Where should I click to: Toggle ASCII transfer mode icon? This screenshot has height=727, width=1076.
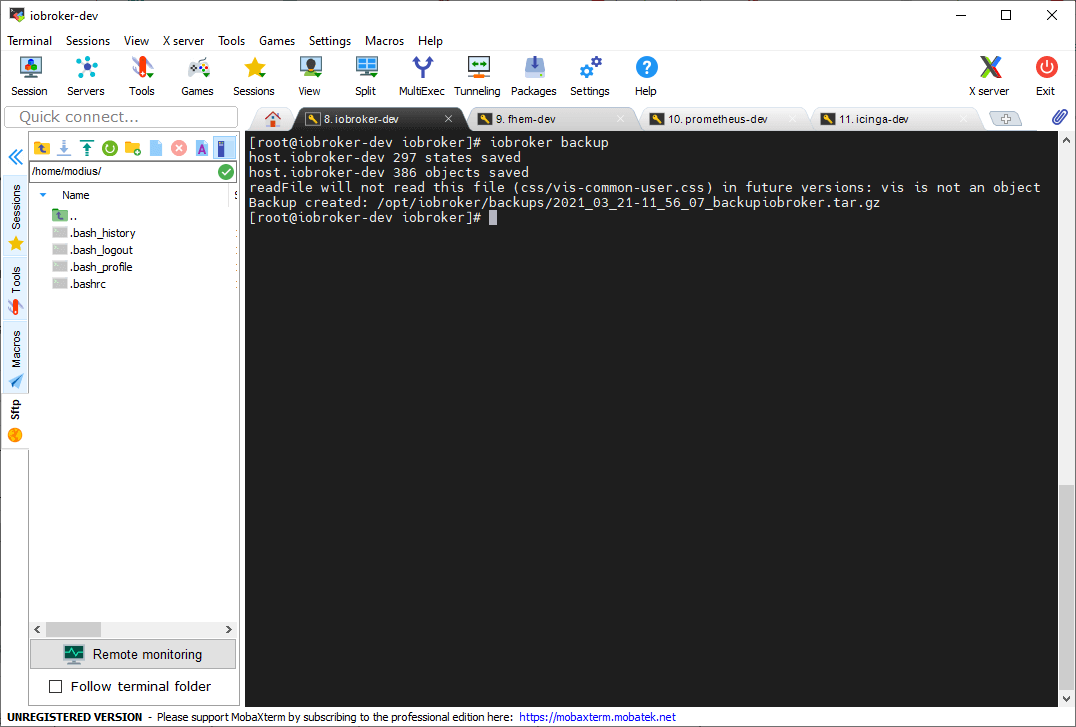pos(202,148)
